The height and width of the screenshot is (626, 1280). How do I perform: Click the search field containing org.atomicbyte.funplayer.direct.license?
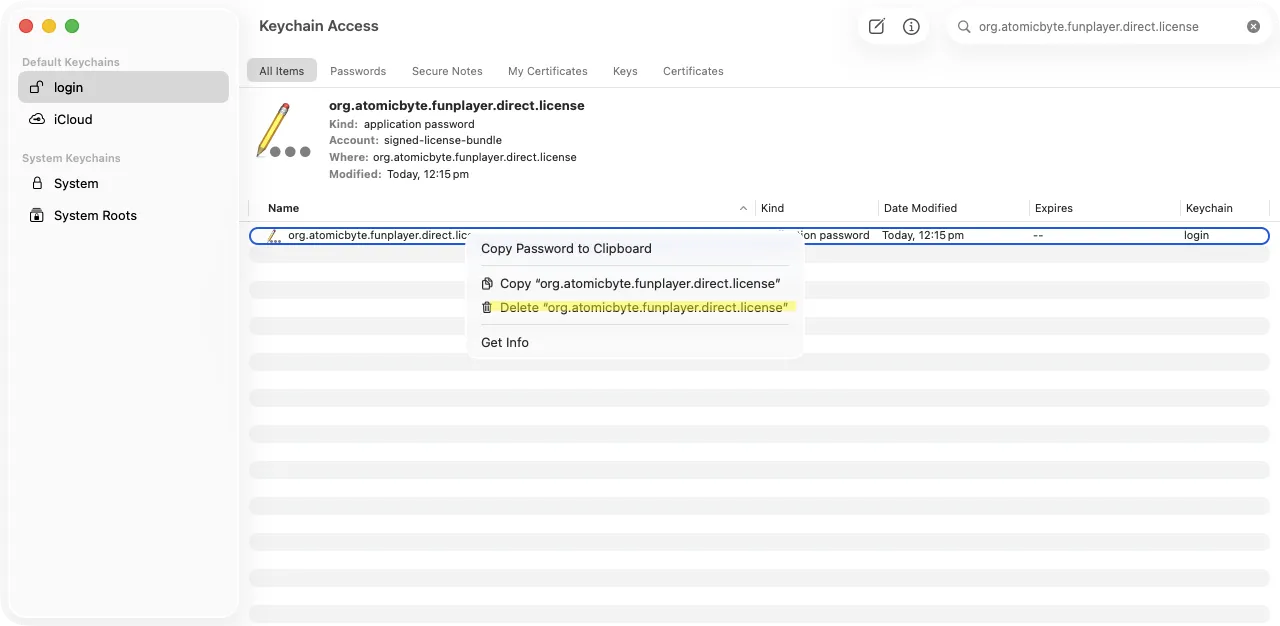click(1108, 27)
